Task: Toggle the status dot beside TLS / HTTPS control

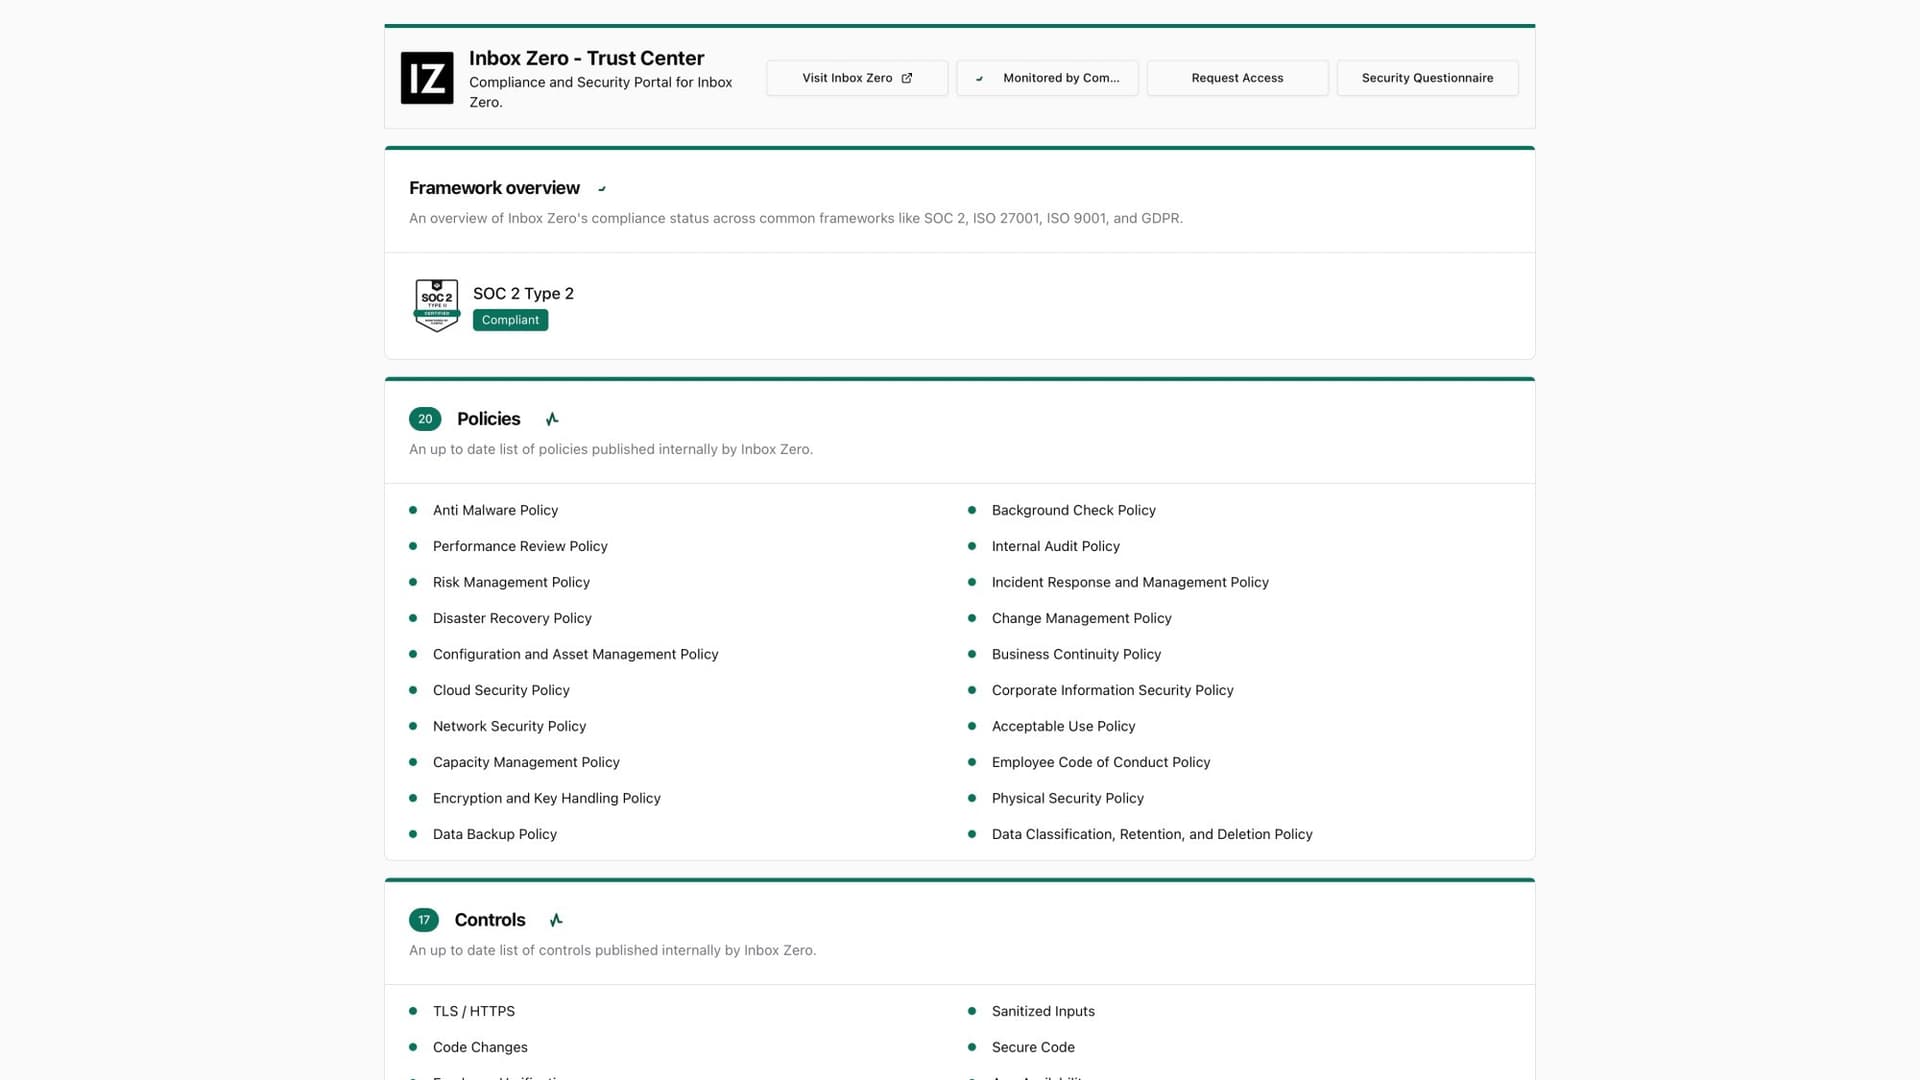Action: pyautogui.click(x=413, y=1011)
